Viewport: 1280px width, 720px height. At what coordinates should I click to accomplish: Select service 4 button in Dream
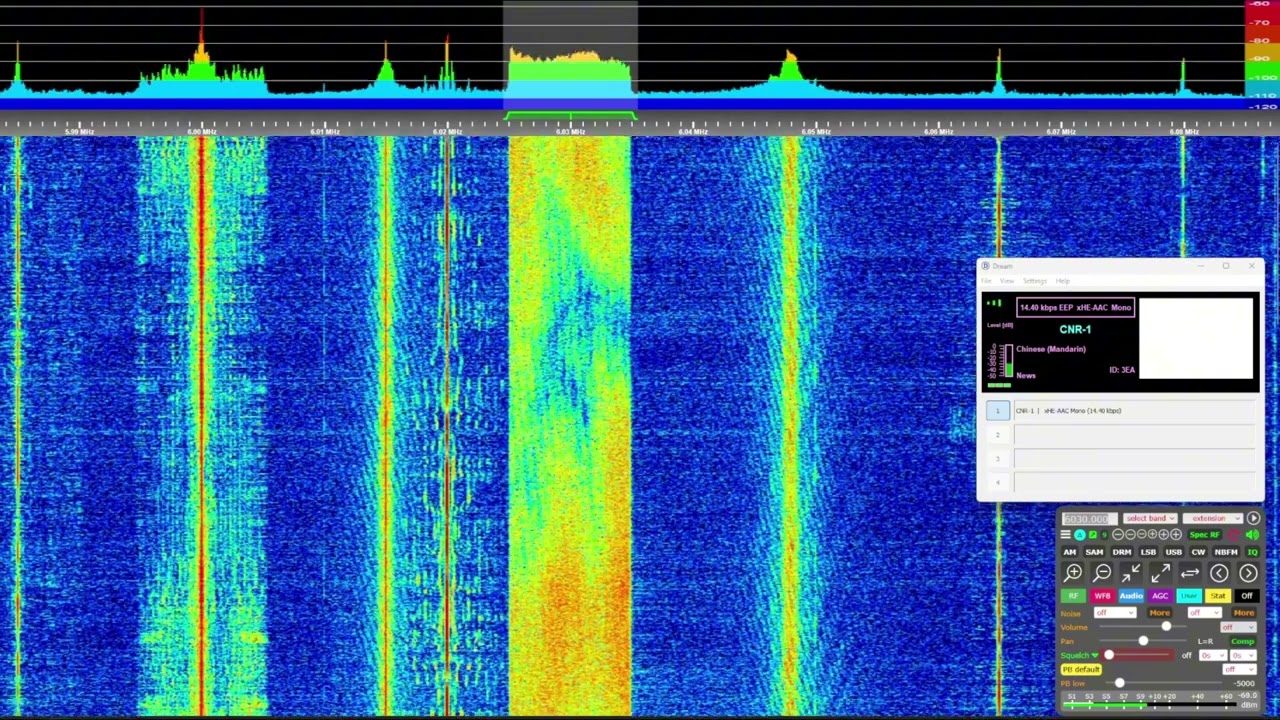tap(997, 482)
